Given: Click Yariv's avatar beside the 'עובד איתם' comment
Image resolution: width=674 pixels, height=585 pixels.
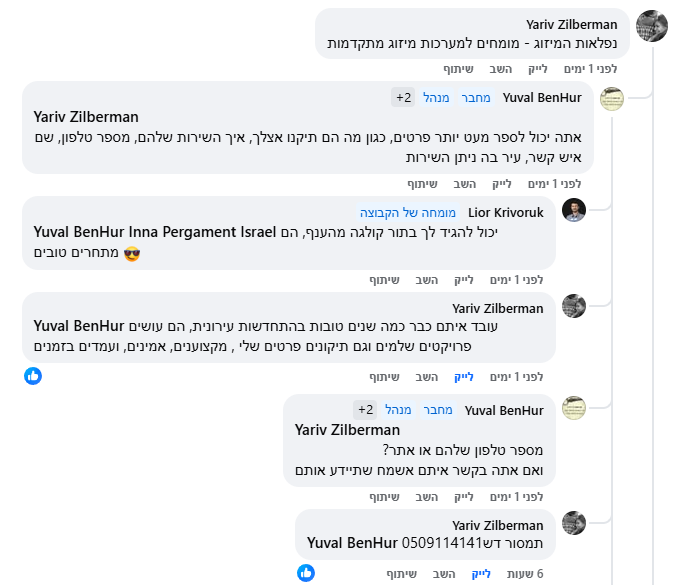Looking at the screenshot, I should click(x=574, y=306).
